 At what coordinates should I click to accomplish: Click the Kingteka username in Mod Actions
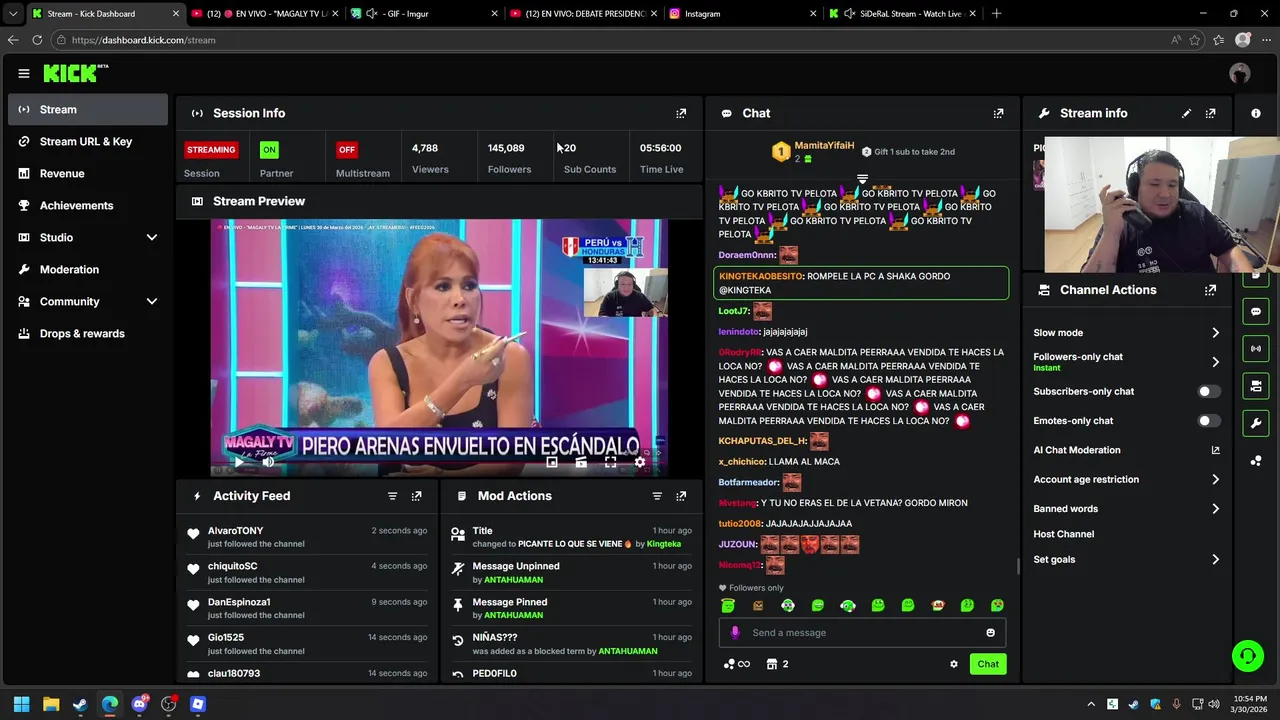[x=664, y=544]
